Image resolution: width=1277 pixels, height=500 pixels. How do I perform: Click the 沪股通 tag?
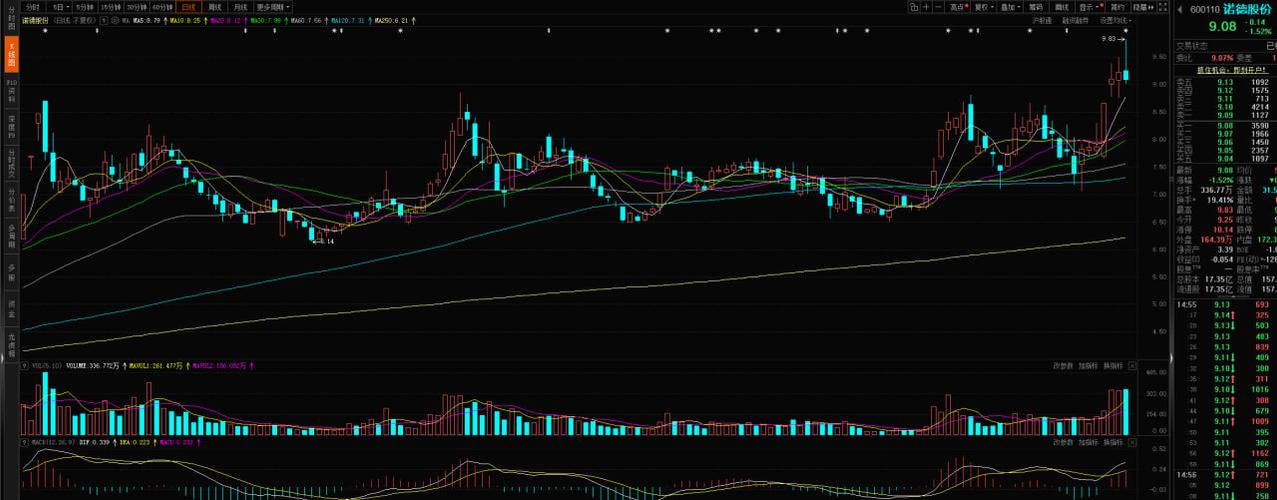[x=1042, y=20]
